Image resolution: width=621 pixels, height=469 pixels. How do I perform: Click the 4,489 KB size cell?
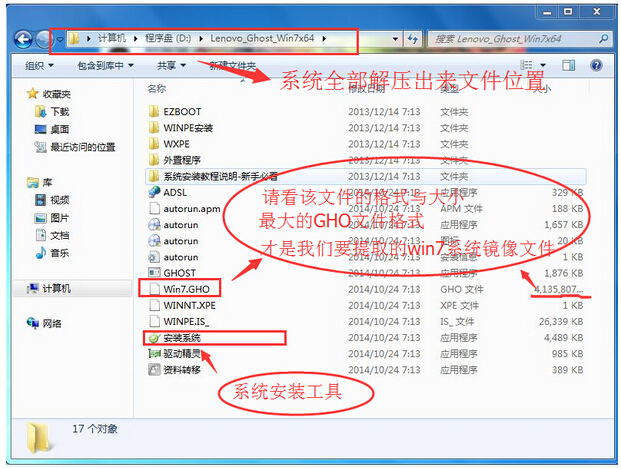(564, 337)
